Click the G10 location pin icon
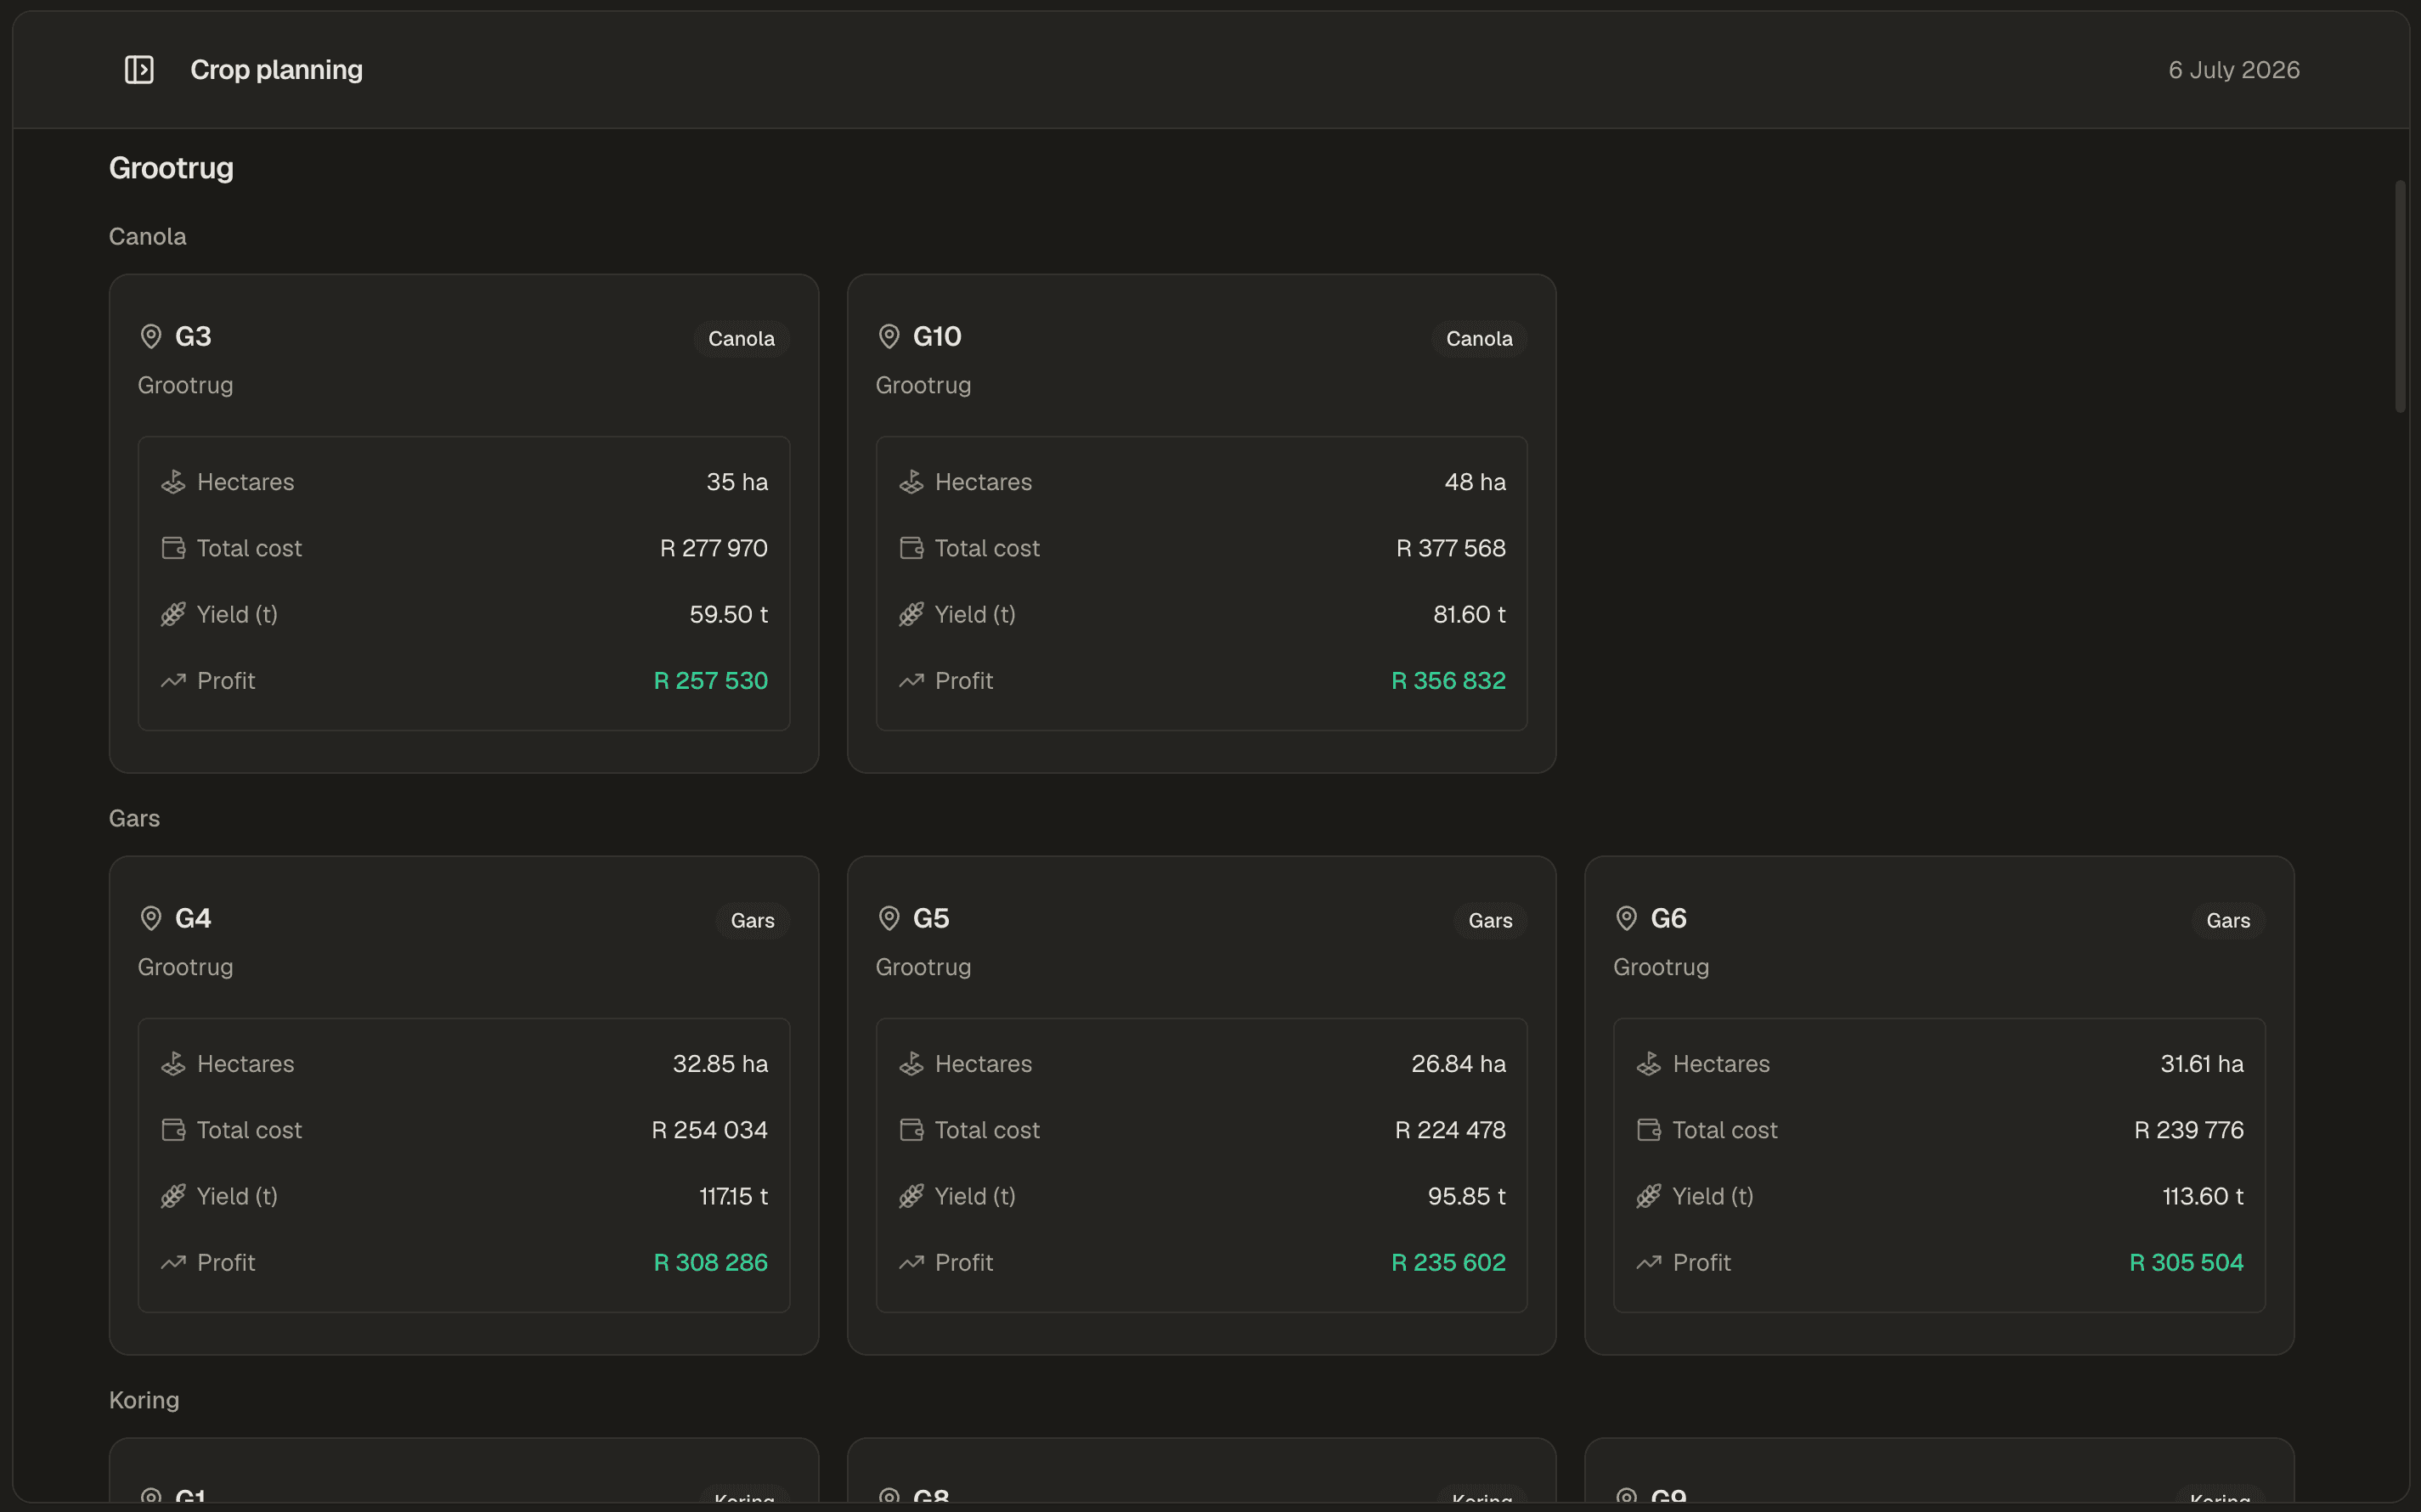The image size is (2421, 1512). pos(889,337)
